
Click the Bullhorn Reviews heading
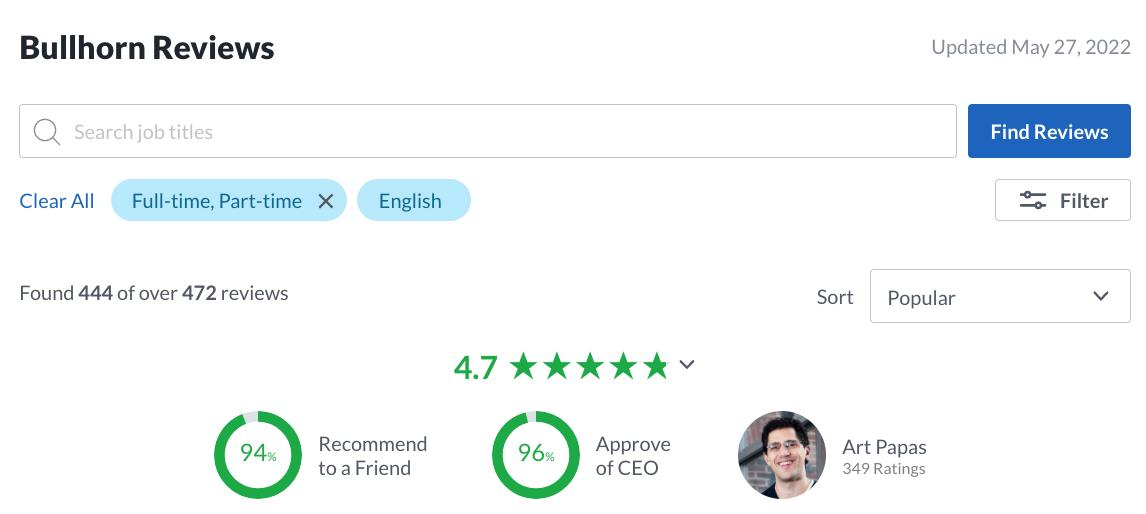point(147,48)
